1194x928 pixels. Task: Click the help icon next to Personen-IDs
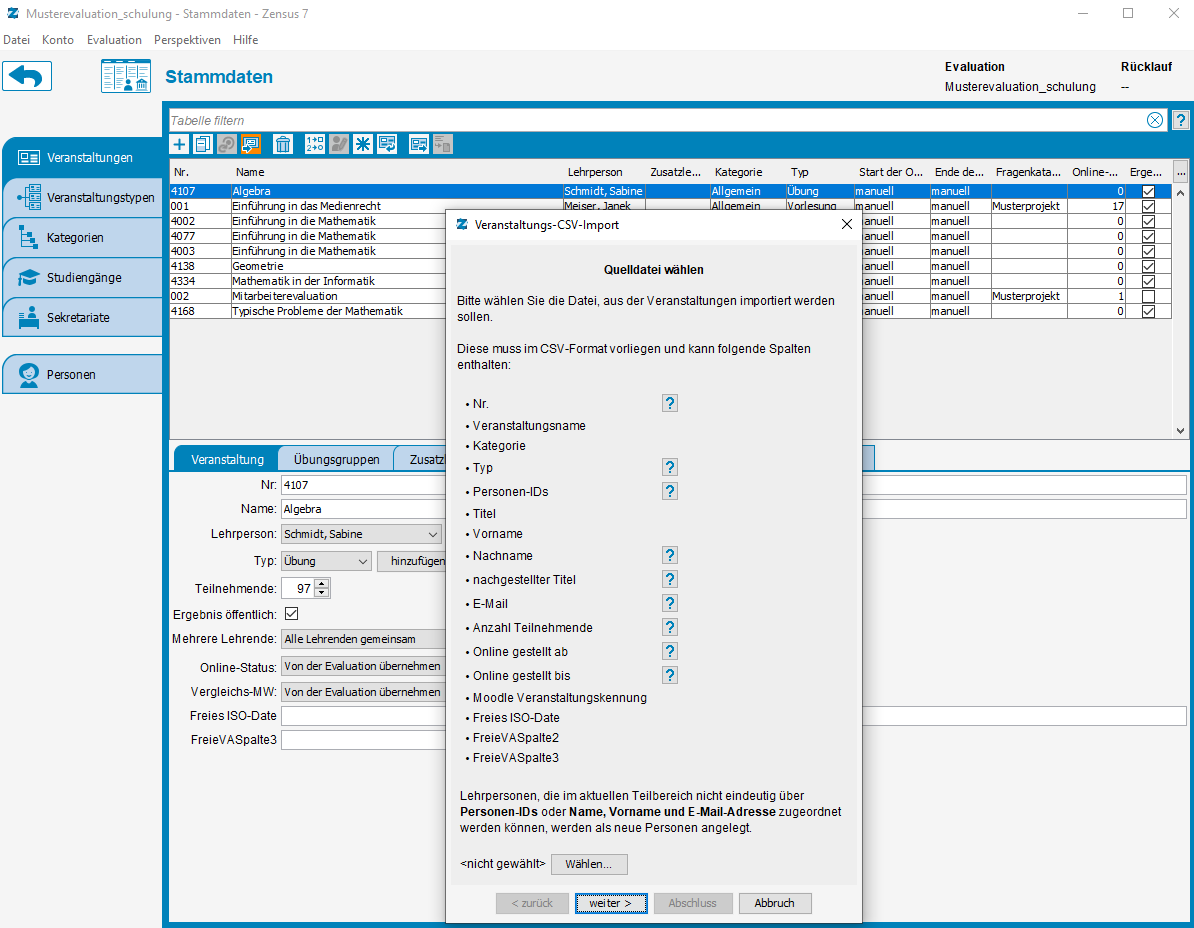click(x=670, y=491)
